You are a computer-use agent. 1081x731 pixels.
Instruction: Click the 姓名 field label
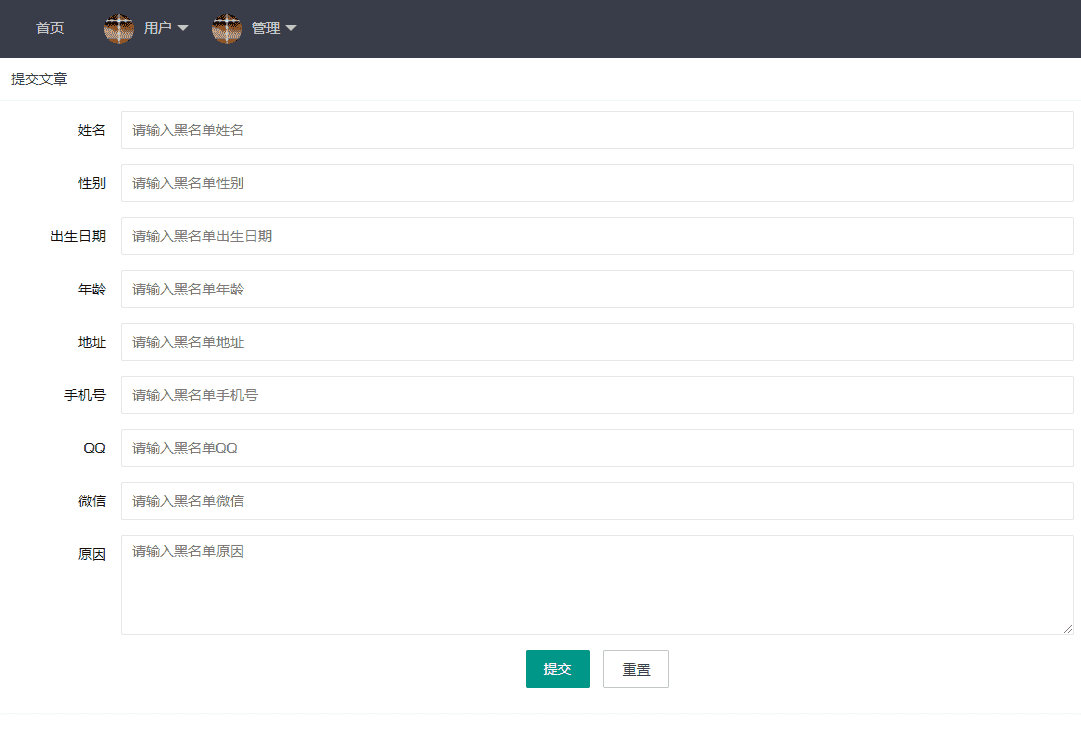tap(92, 130)
